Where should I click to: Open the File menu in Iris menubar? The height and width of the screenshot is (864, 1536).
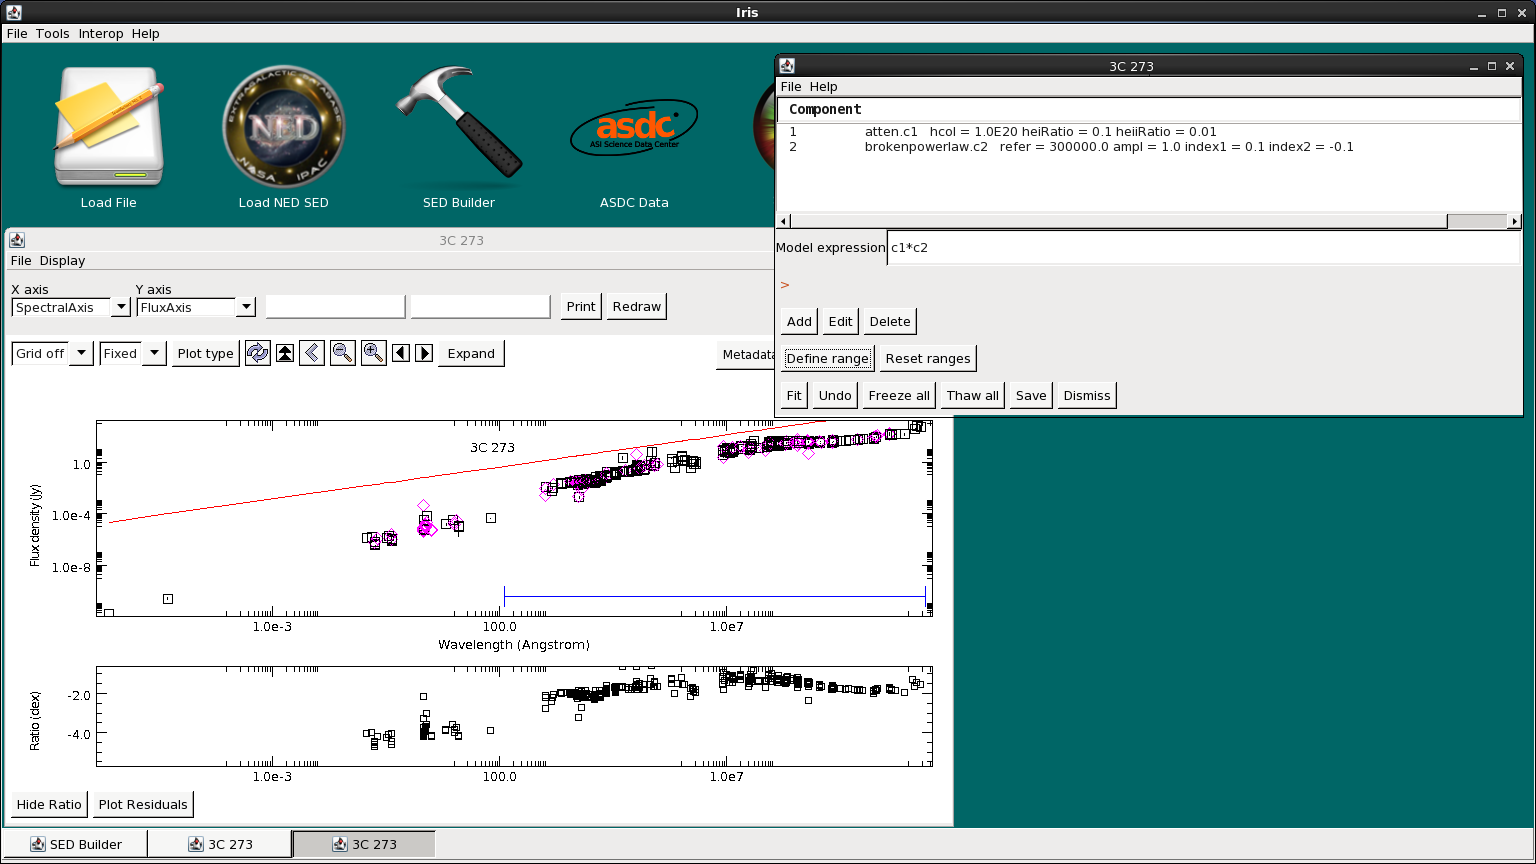click(x=17, y=33)
